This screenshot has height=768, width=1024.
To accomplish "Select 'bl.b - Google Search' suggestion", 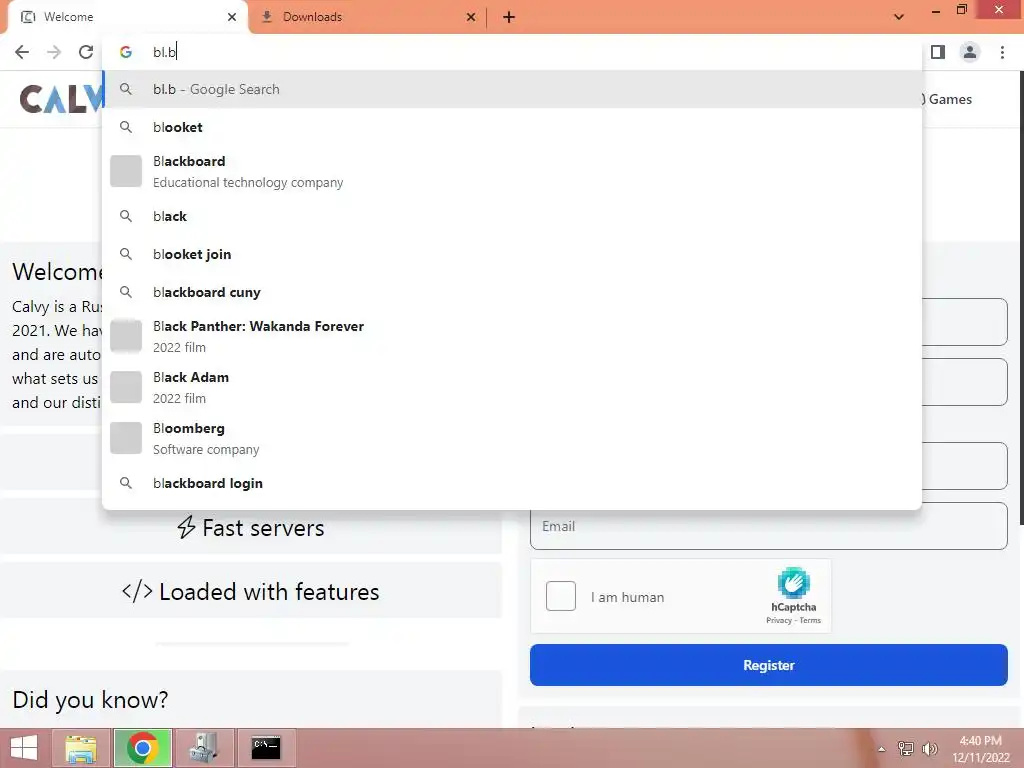I will coord(512,89).
